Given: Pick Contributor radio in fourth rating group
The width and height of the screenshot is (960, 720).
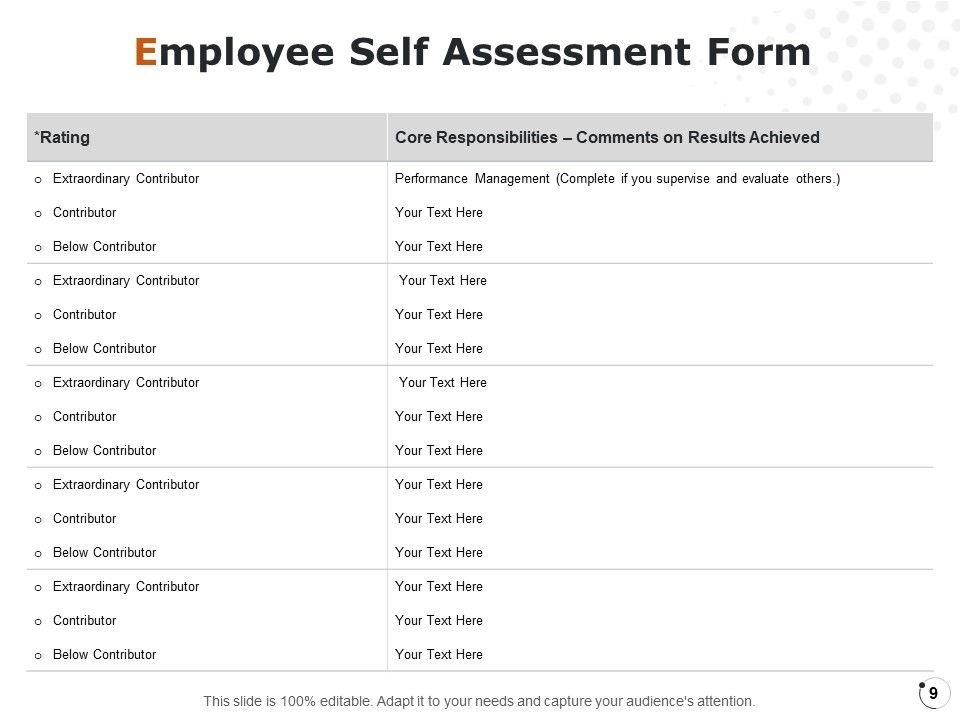Looking at the screenshot, I should [x=38, y=520].
